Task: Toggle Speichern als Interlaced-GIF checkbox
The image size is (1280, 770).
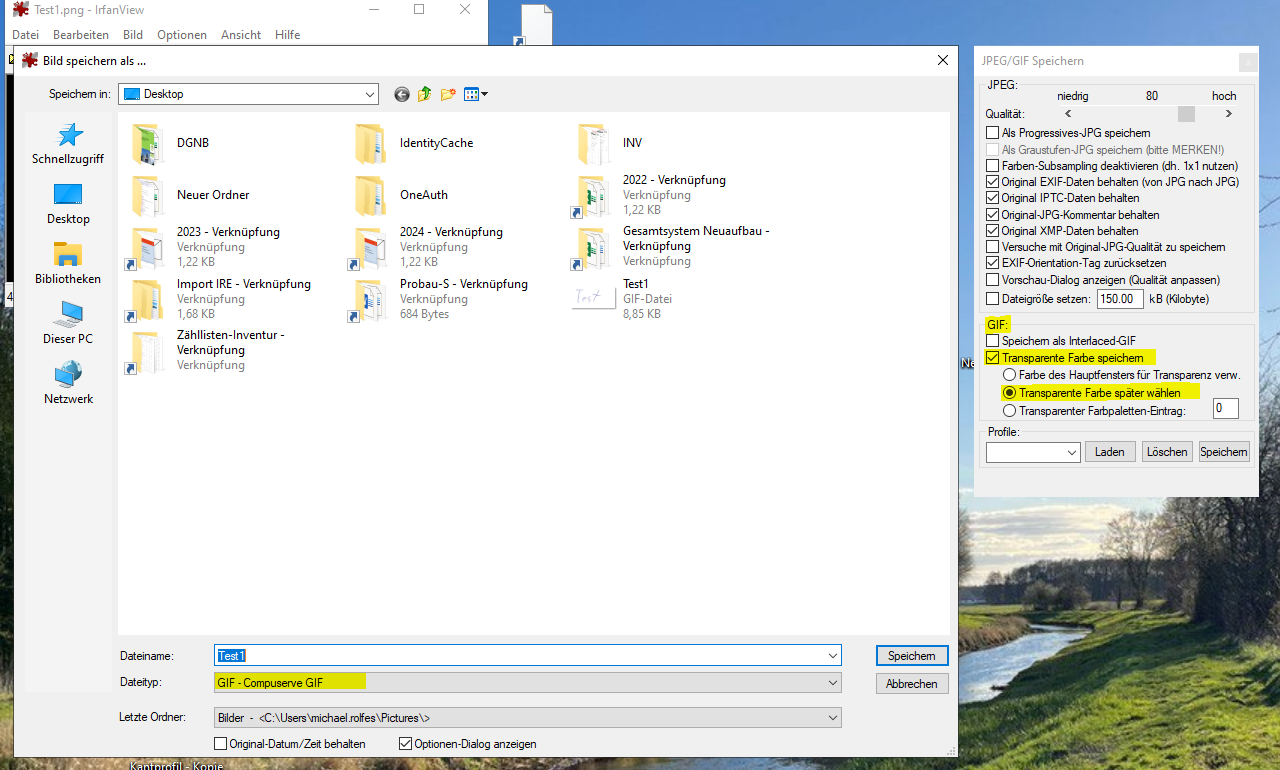Action: tap(993, 341)
